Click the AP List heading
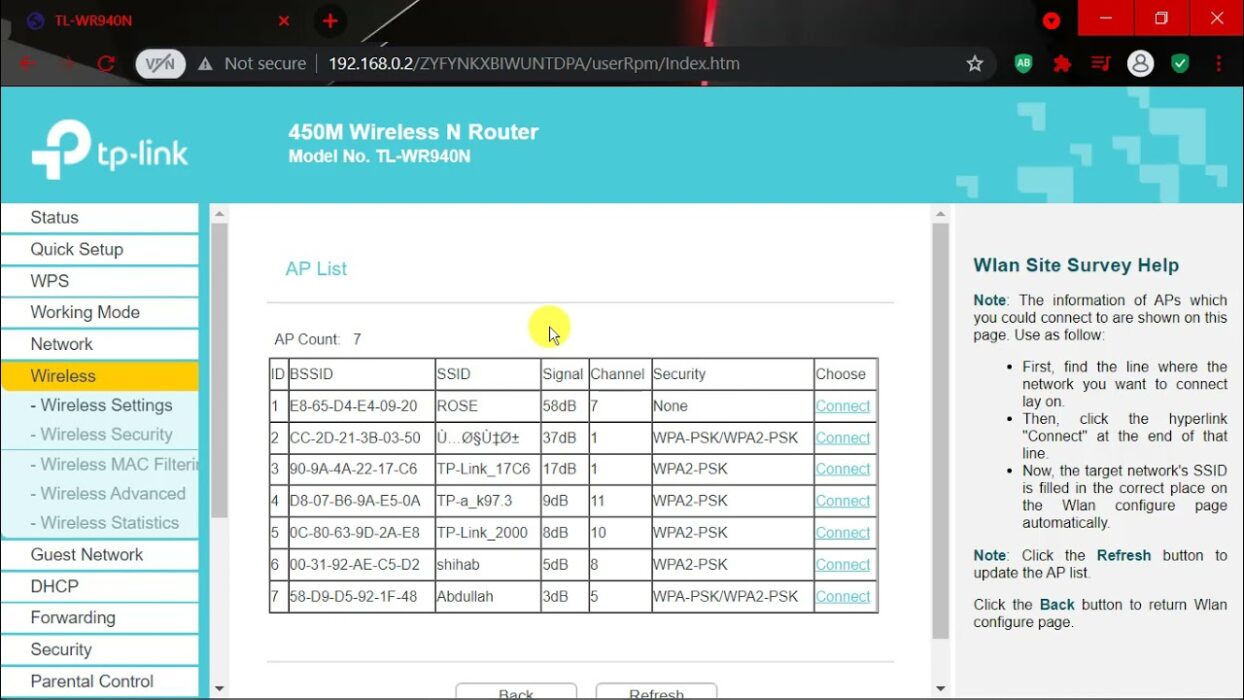This screenshot has width=1244, height=700. (x=316, y=269)
